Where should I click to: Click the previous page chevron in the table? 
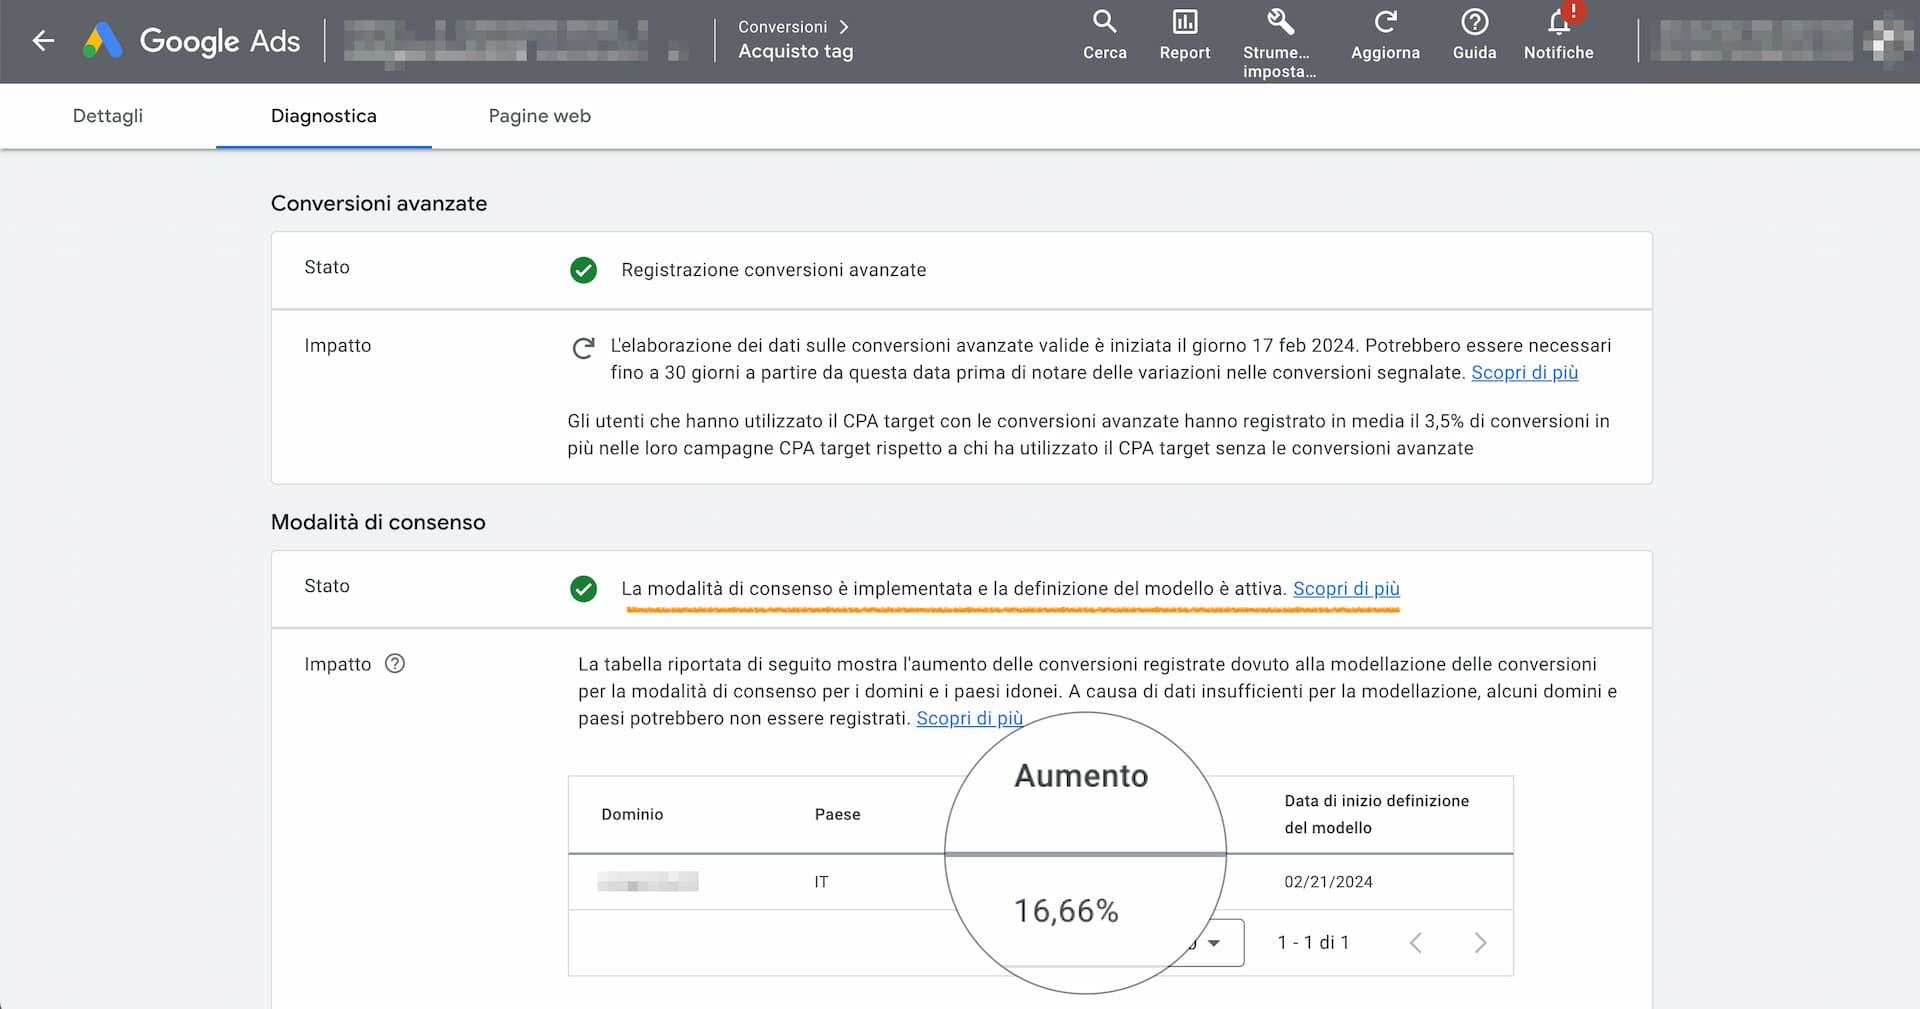(1416, 942)
